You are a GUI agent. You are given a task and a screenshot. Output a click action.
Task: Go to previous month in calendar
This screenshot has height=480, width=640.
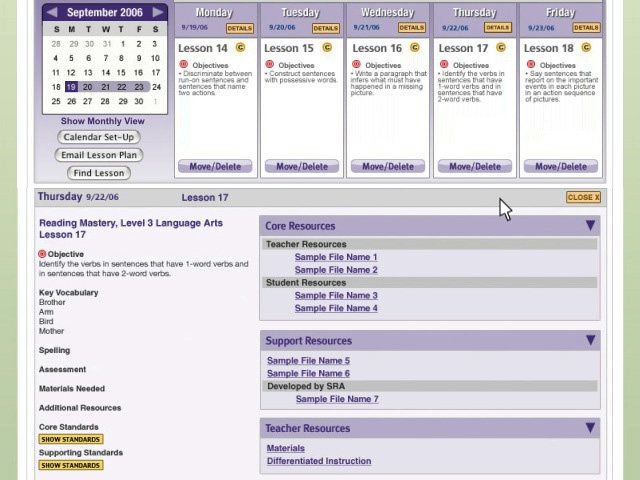point(51,13)
